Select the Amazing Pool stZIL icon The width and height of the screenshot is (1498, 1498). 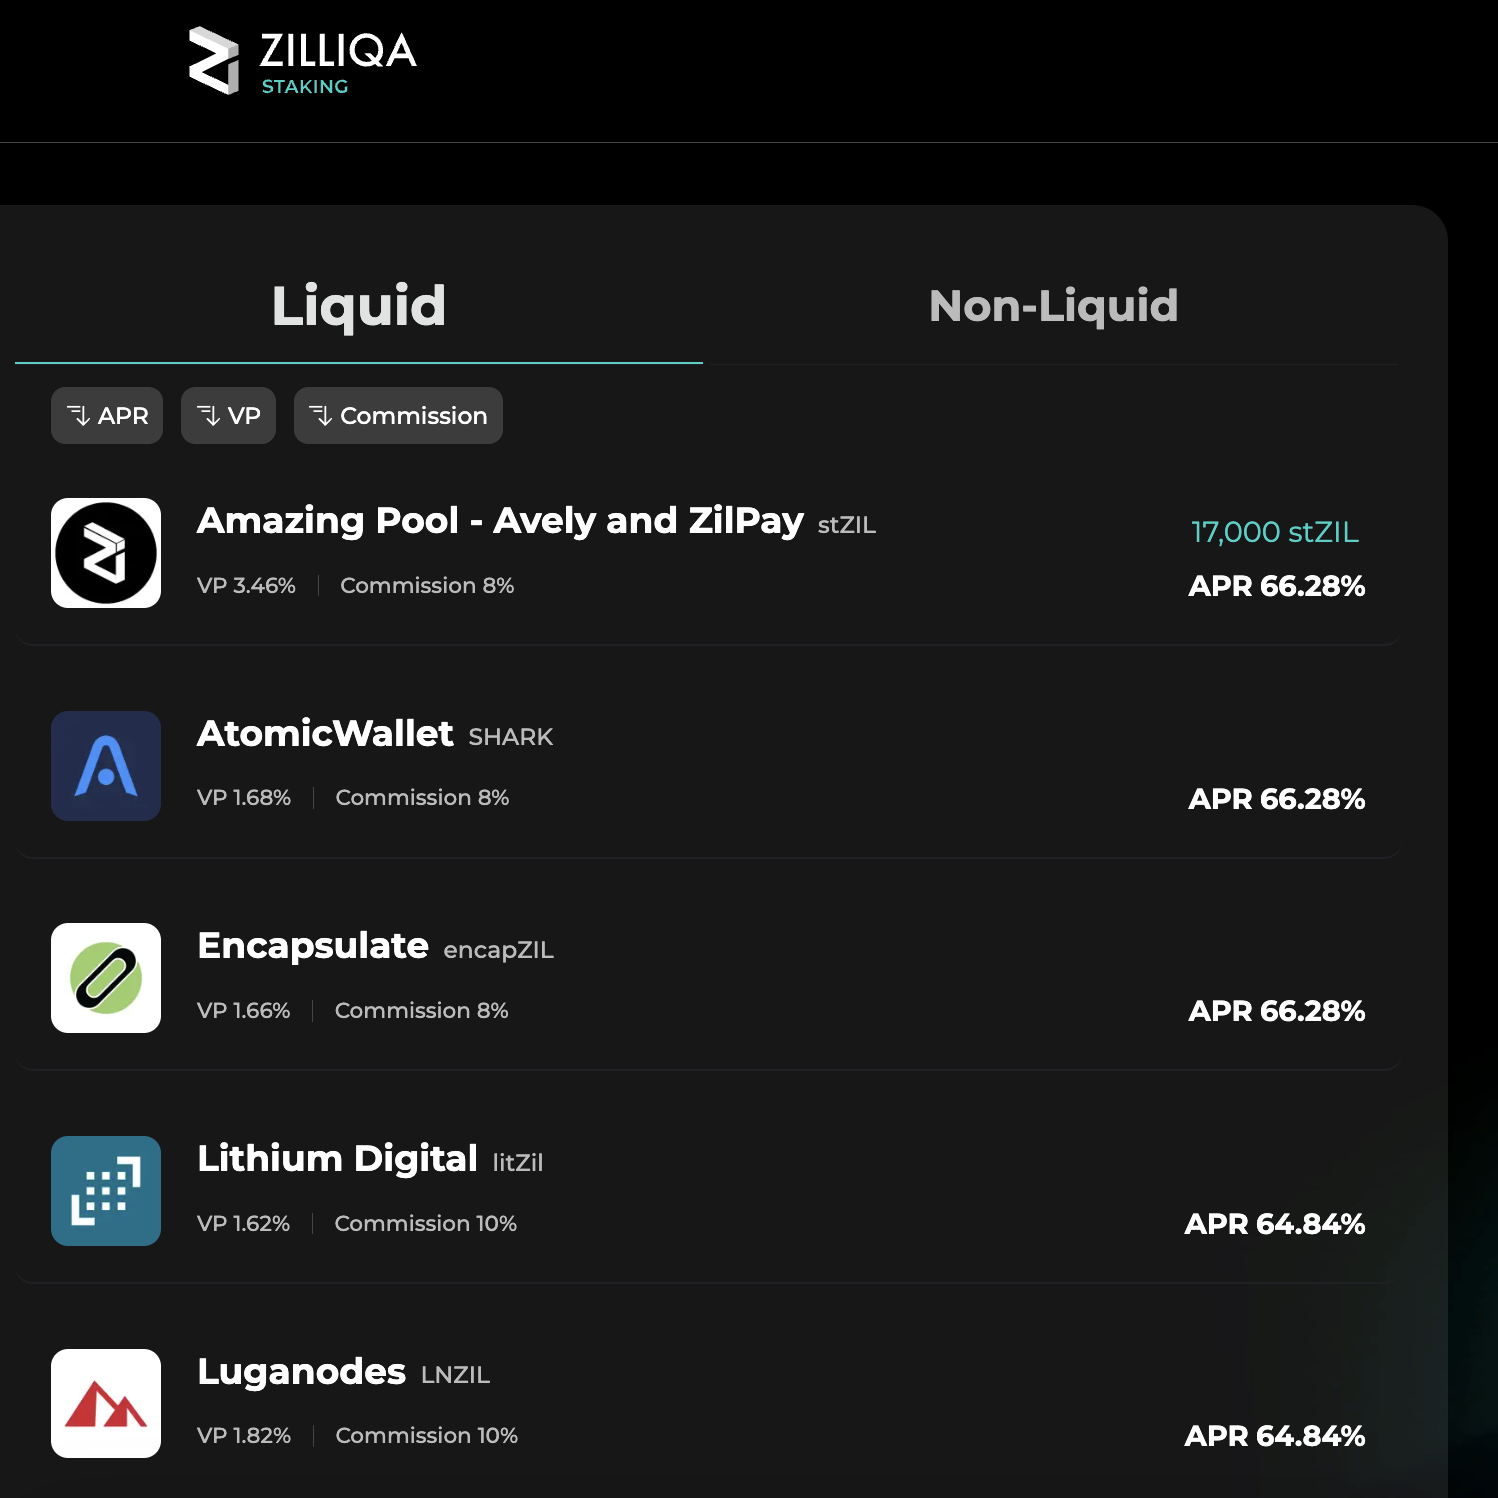tap(106, 553)
